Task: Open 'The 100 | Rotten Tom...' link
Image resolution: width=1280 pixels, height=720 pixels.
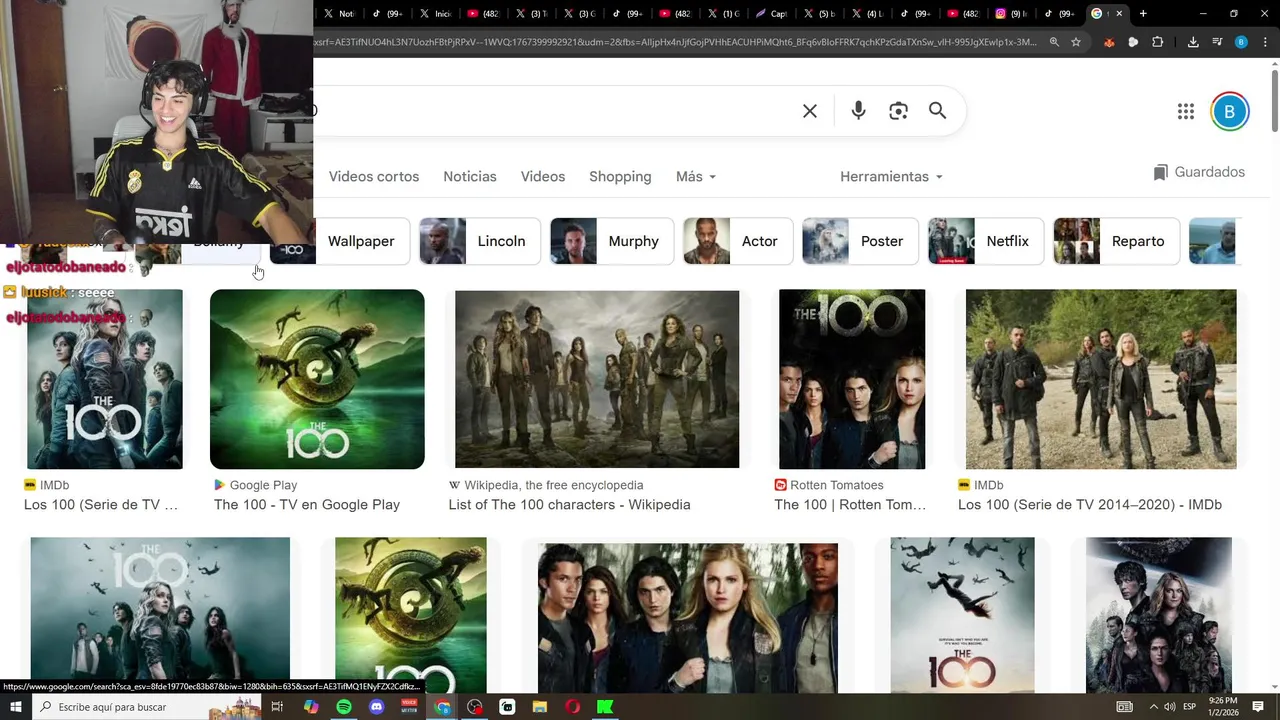Action: tap(850, 505)
